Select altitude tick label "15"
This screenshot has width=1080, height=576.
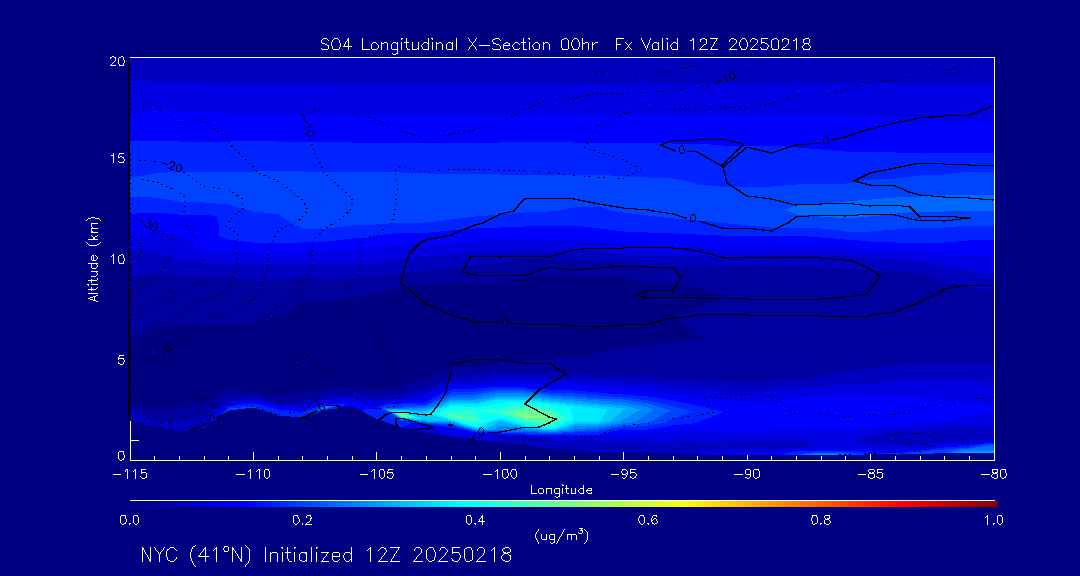(x=116, y=158)
